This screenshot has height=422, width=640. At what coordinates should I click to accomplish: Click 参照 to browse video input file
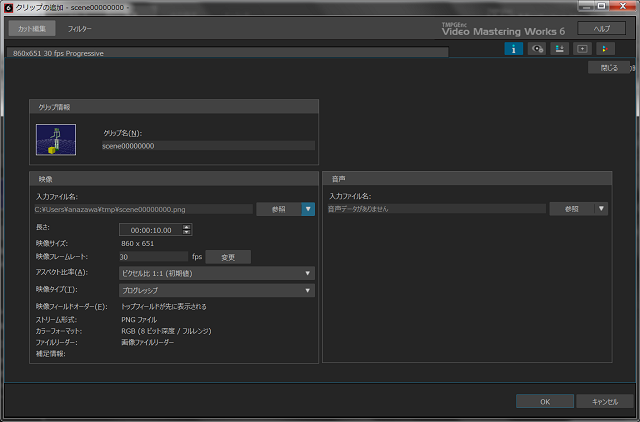tap(278, 209)
